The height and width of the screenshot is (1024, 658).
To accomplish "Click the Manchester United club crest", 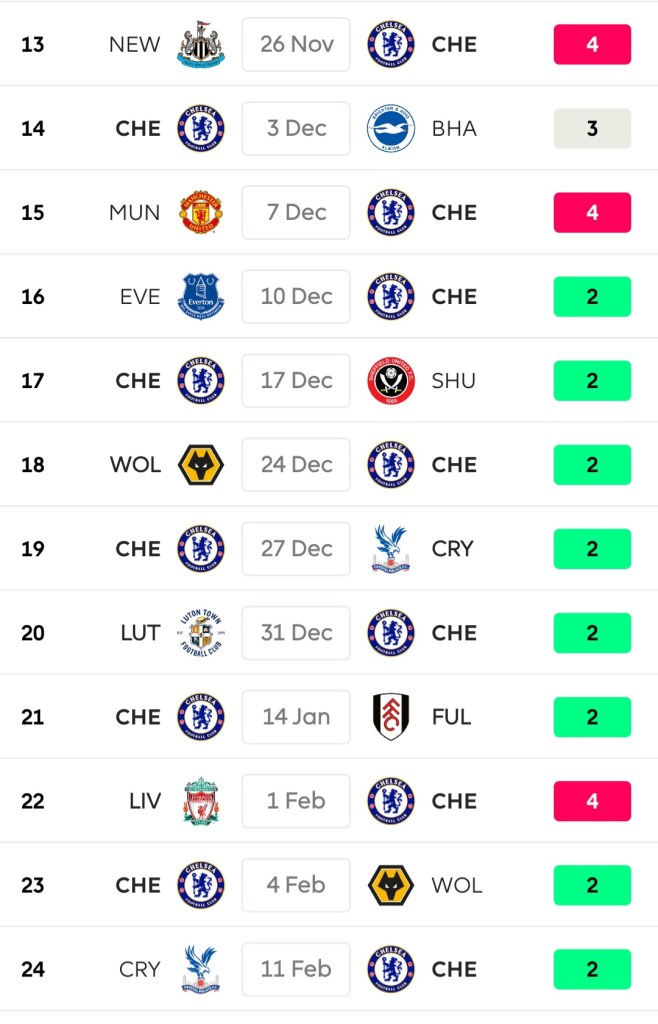I will pyautogui.click(x=201, y=213).
